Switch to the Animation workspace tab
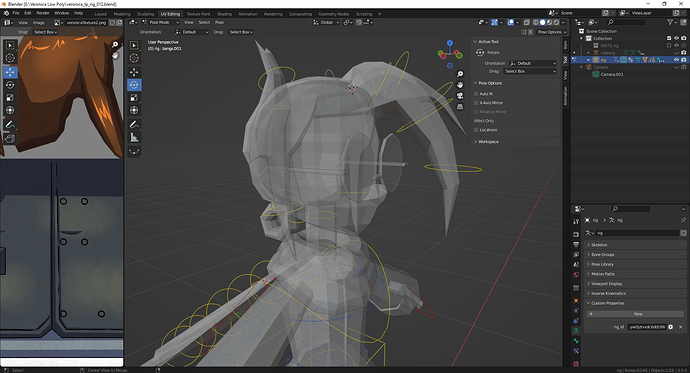 (248, 14)
